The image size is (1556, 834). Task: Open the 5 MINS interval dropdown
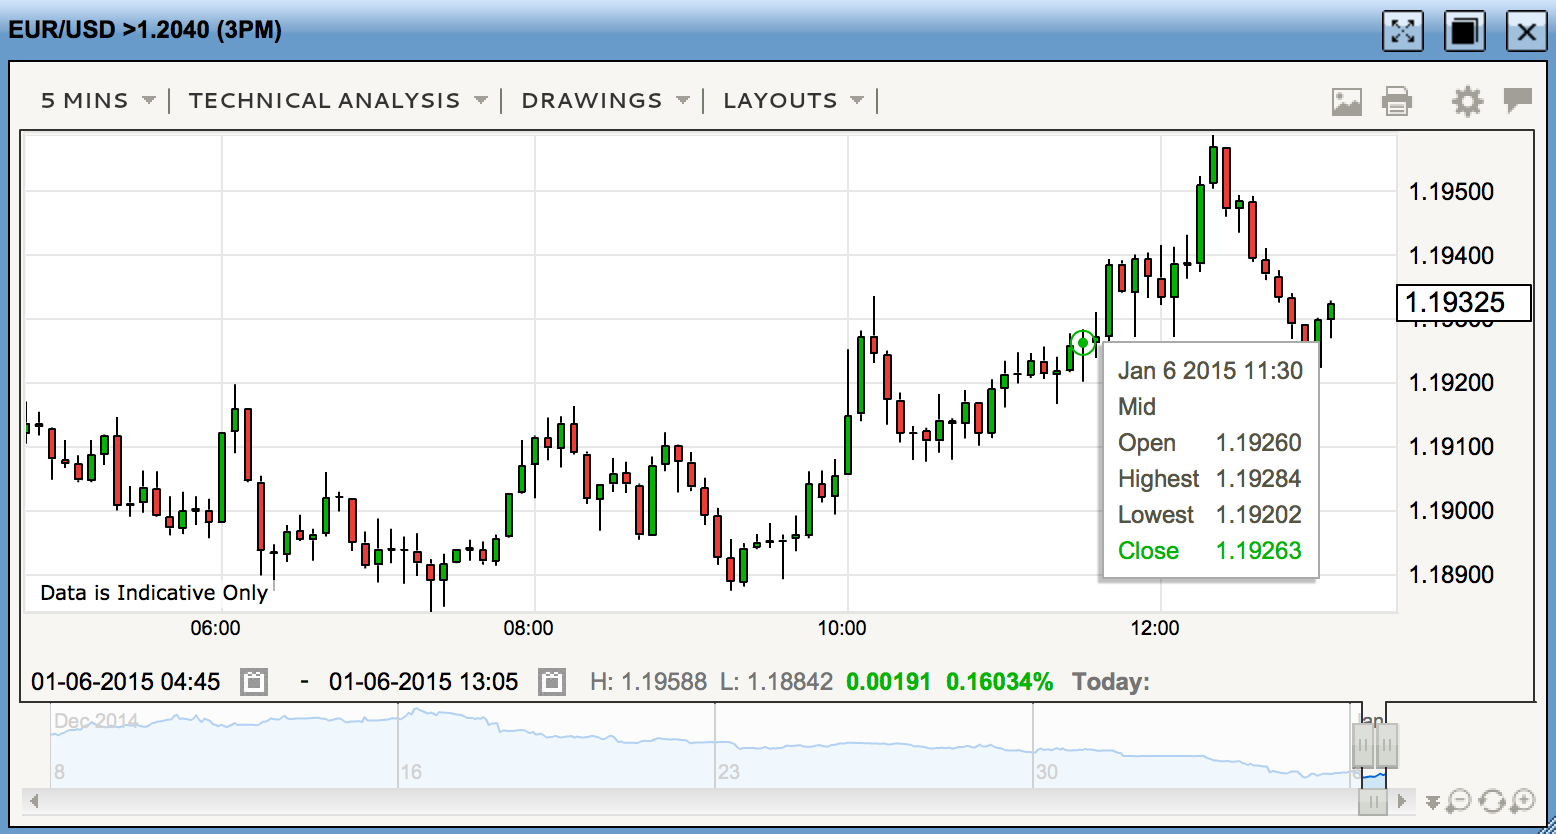[98, 101]
